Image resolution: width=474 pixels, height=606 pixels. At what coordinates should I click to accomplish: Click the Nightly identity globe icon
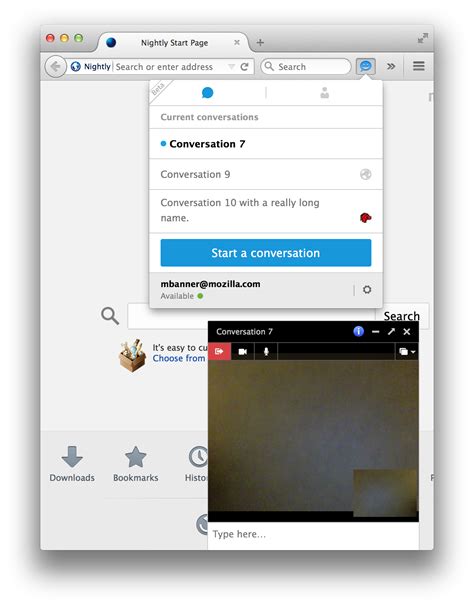click(x=75, y=66)
